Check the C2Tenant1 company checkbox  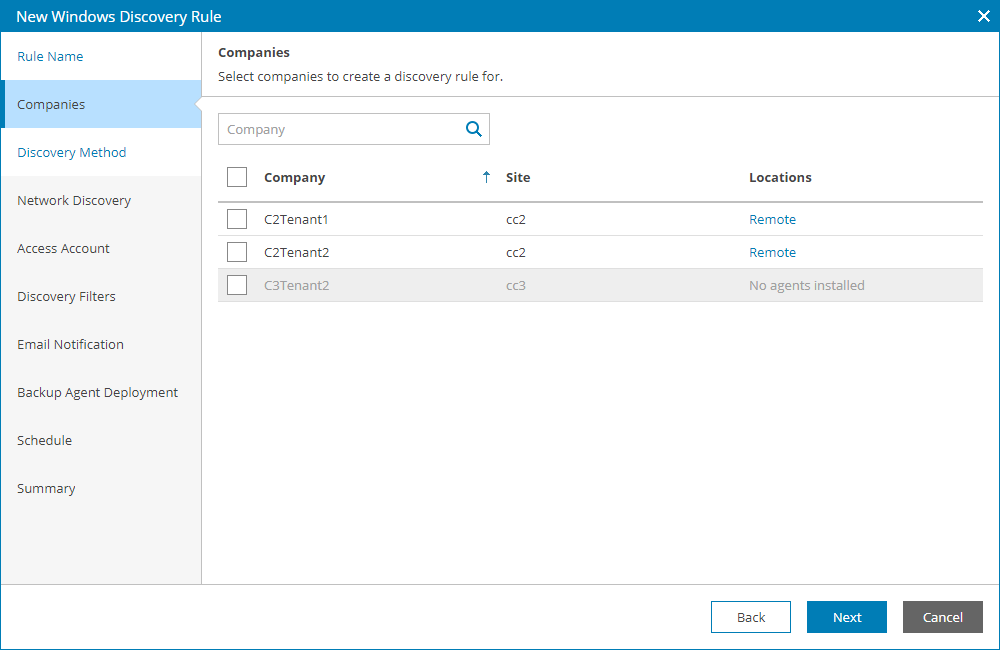(237, 219)
